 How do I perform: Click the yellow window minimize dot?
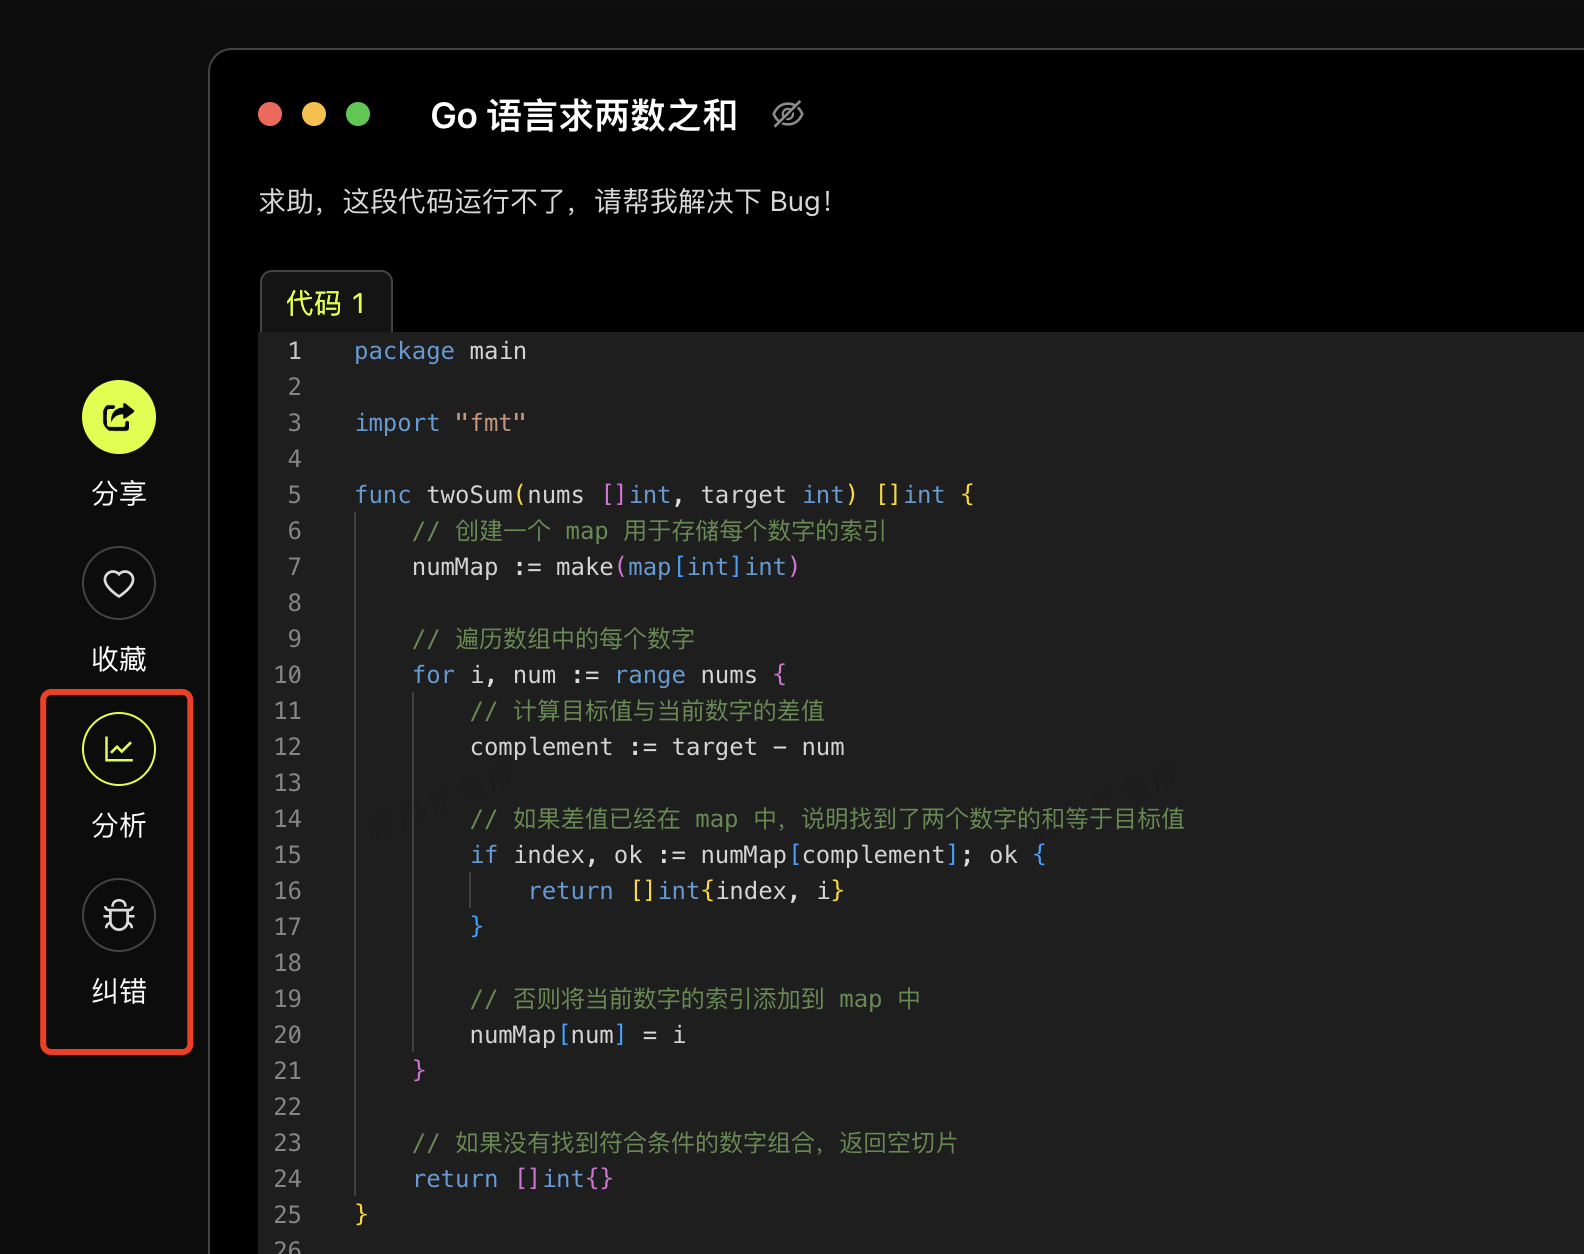(314, 114)
